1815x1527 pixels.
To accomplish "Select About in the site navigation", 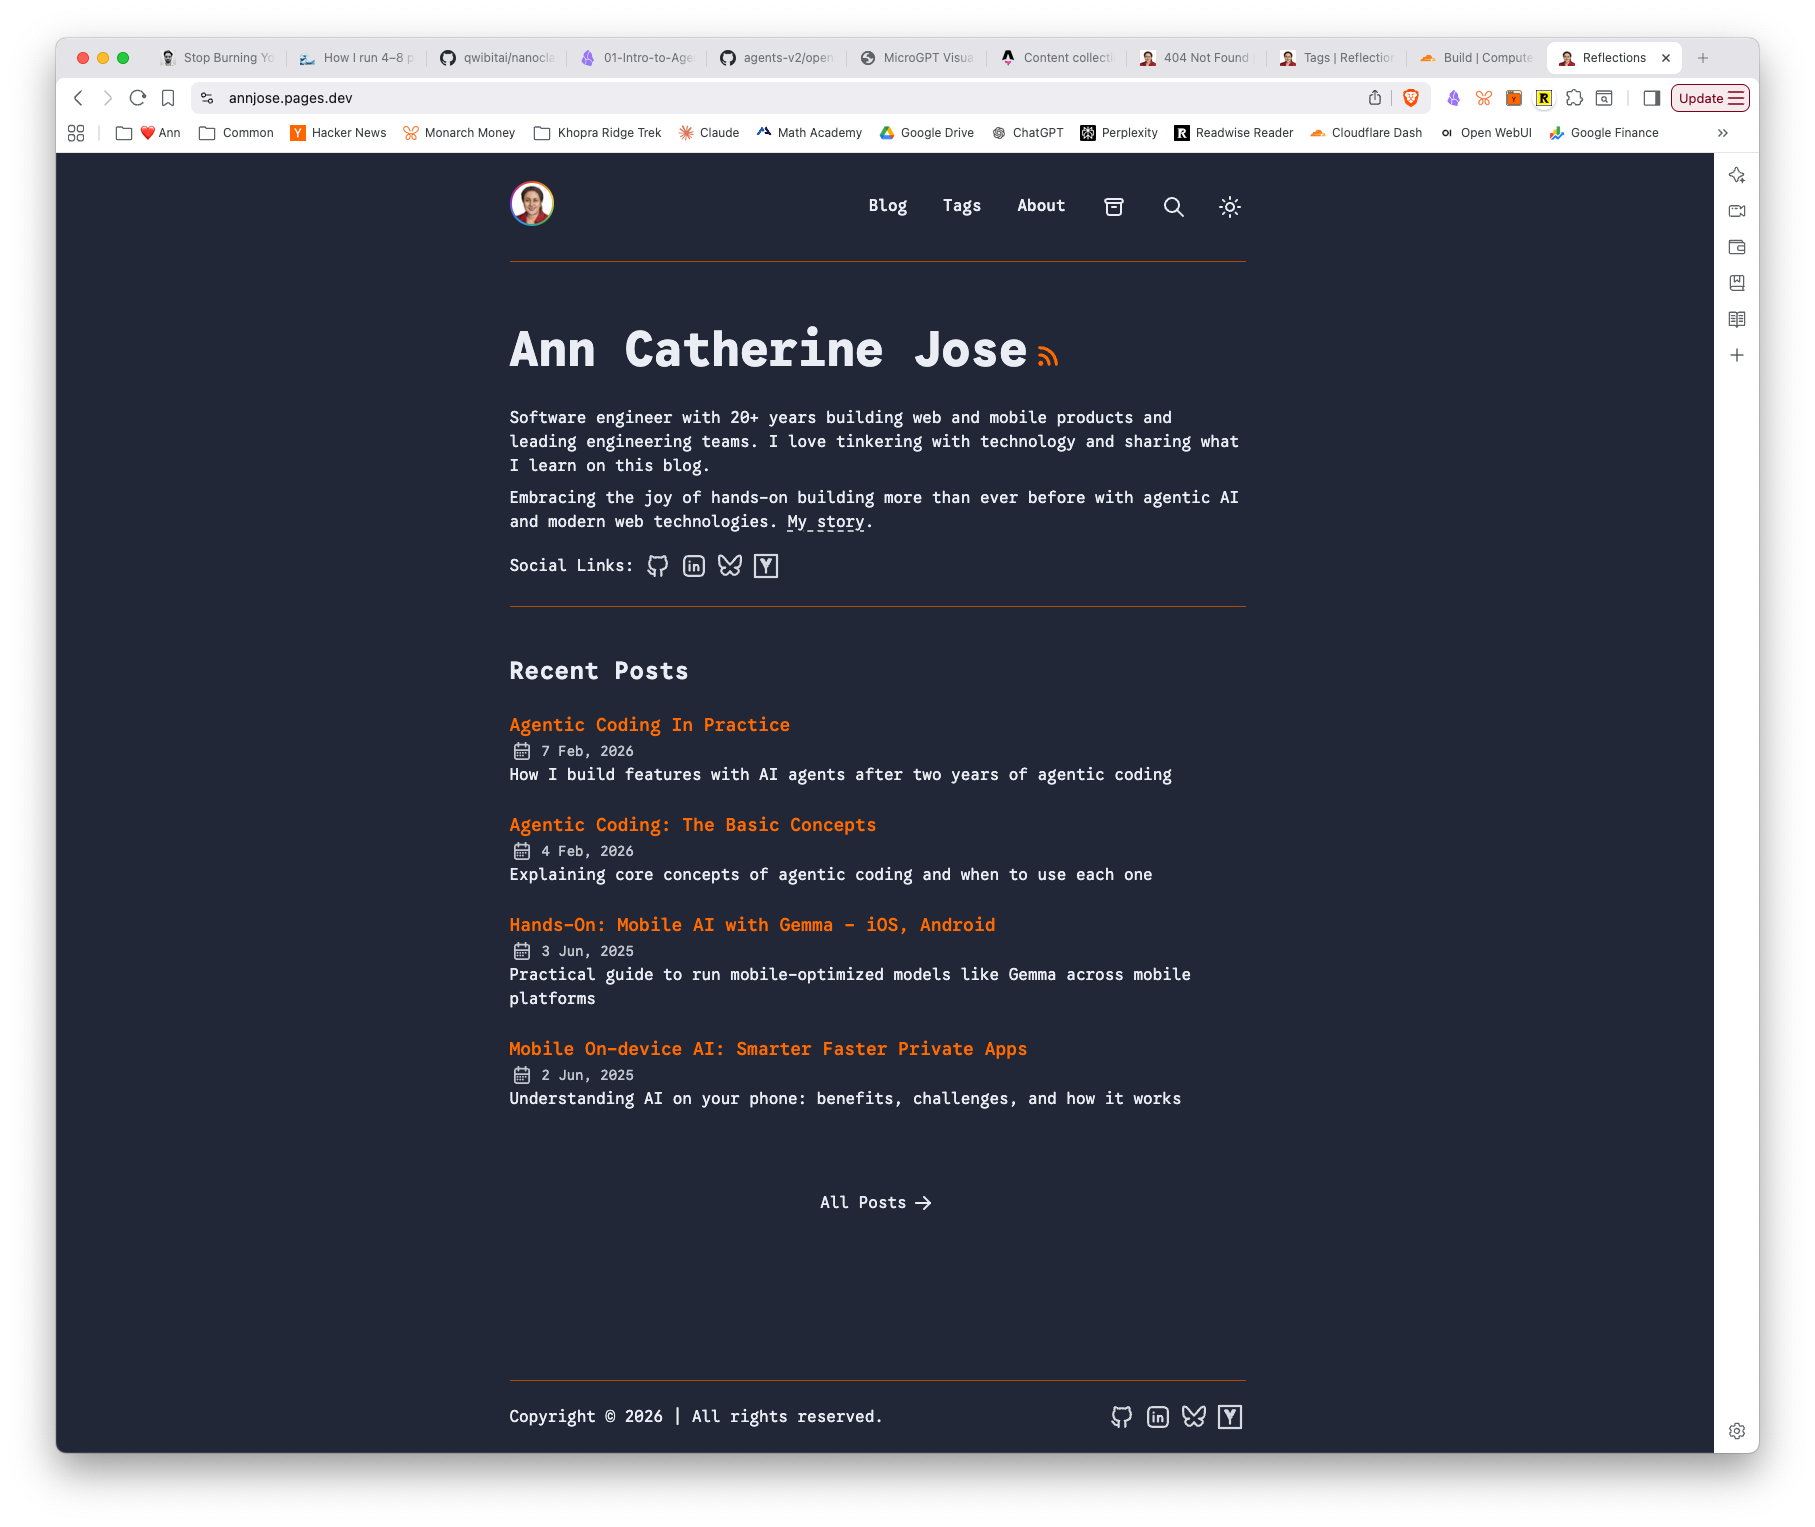I will click(x=1040, y=206).
